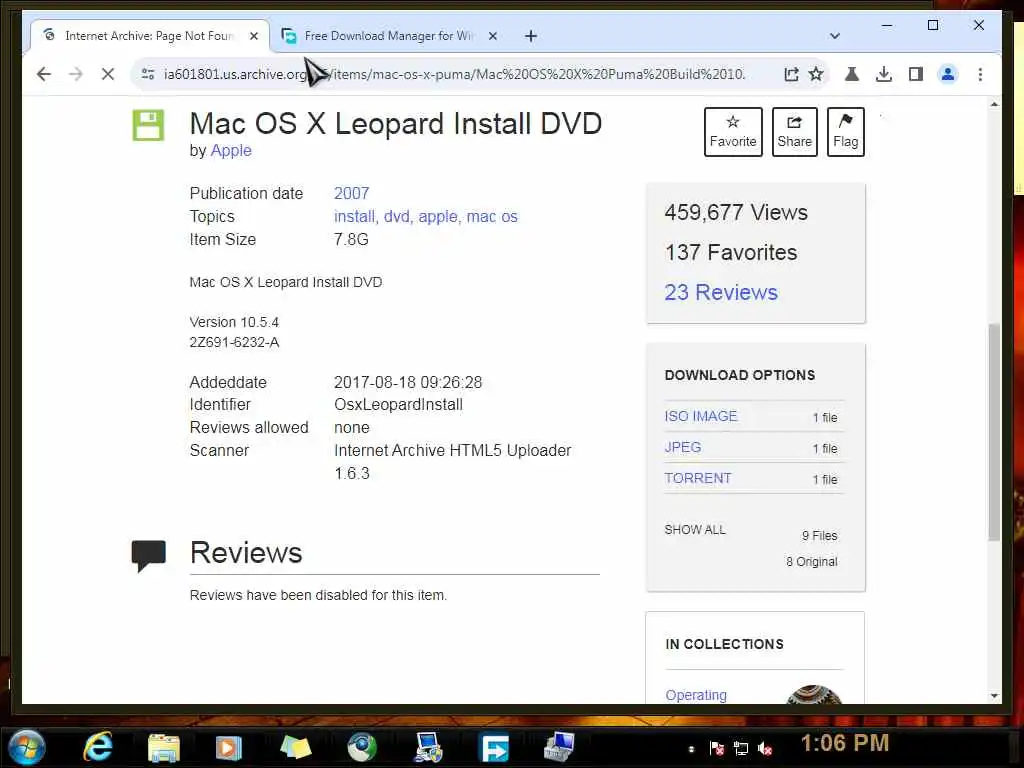1024x768 pixels.
Task: Open the Chromium browser taskbar icon
Action: (362, 748)
